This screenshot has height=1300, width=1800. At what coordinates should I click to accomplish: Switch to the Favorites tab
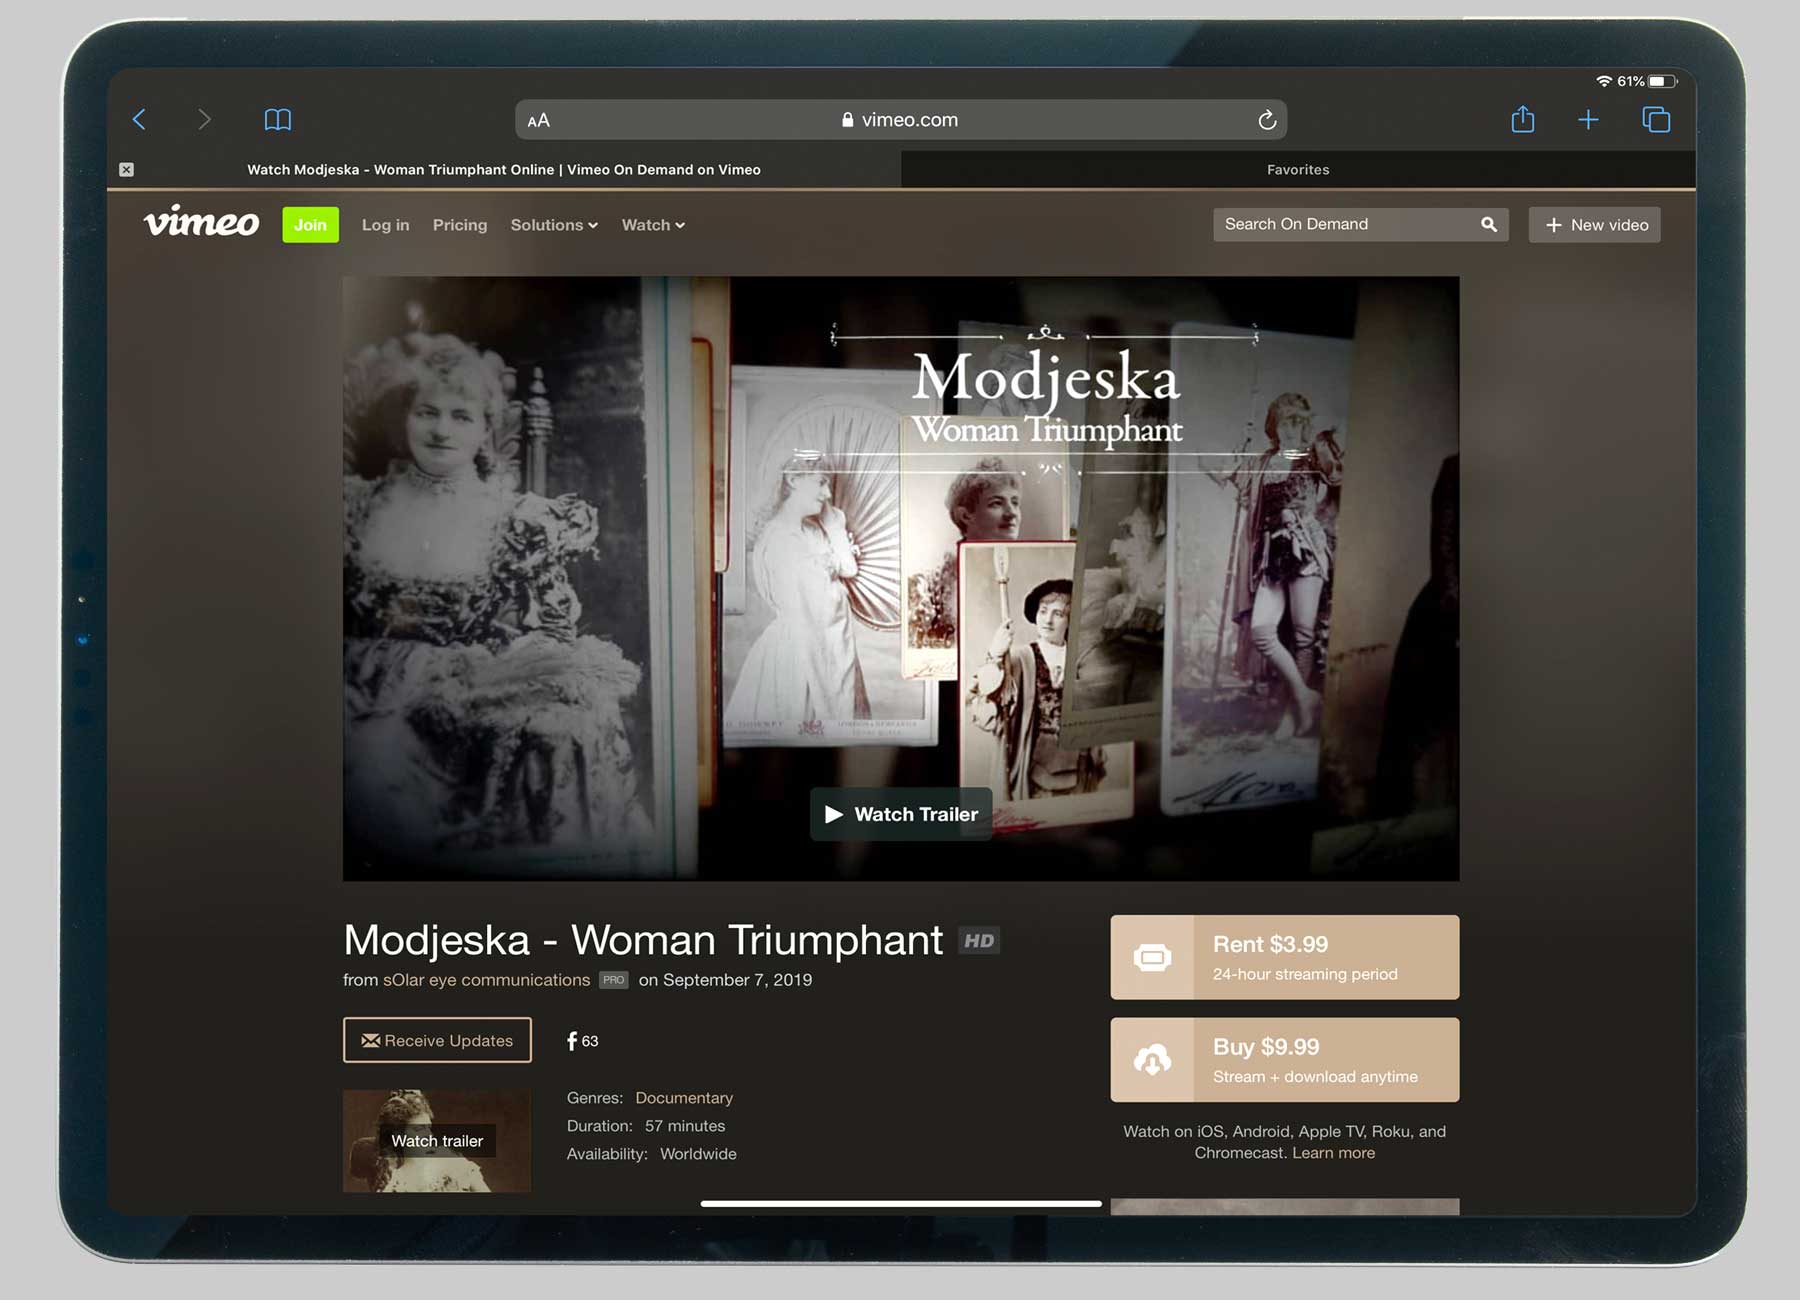[1297, 170]
